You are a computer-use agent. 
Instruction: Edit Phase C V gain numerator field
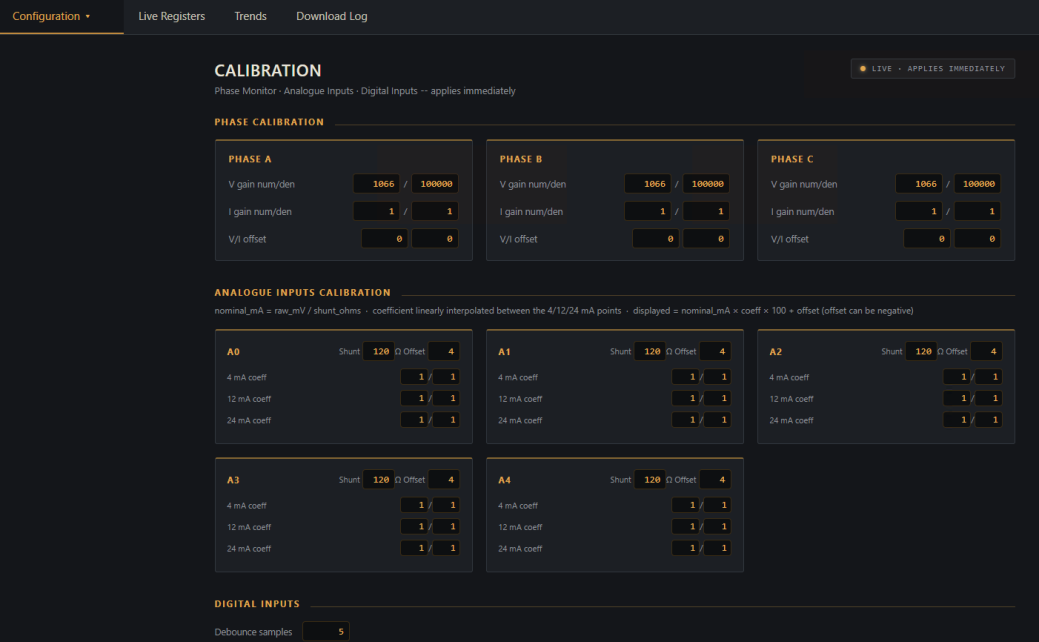(x=918, y=184)
